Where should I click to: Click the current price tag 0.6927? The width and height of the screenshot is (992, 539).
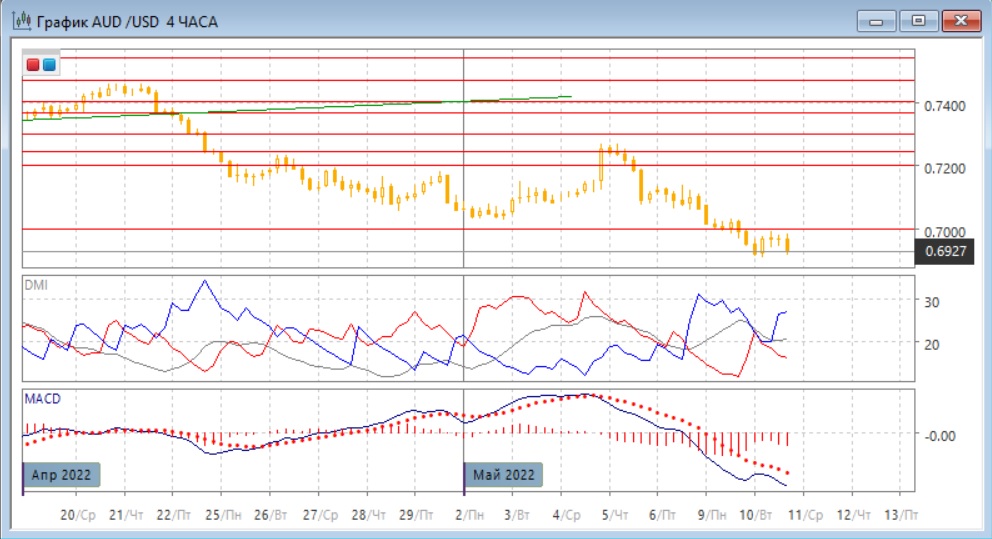tap(945, 253)
